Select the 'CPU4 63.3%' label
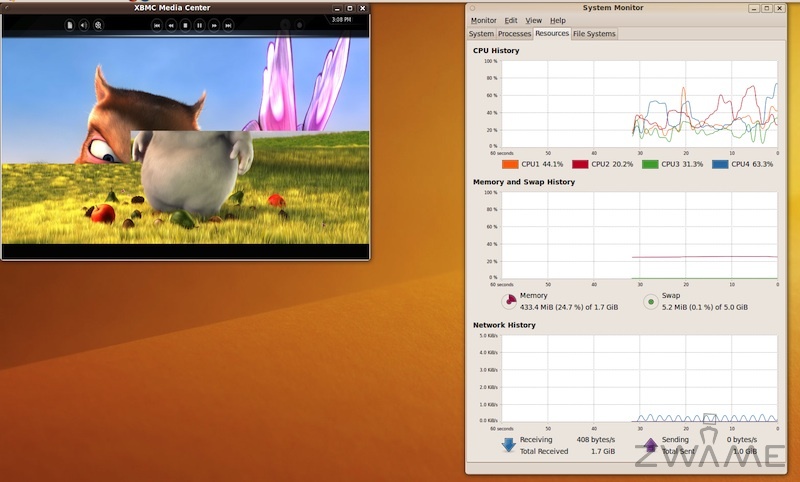 [x=752, y=164]
